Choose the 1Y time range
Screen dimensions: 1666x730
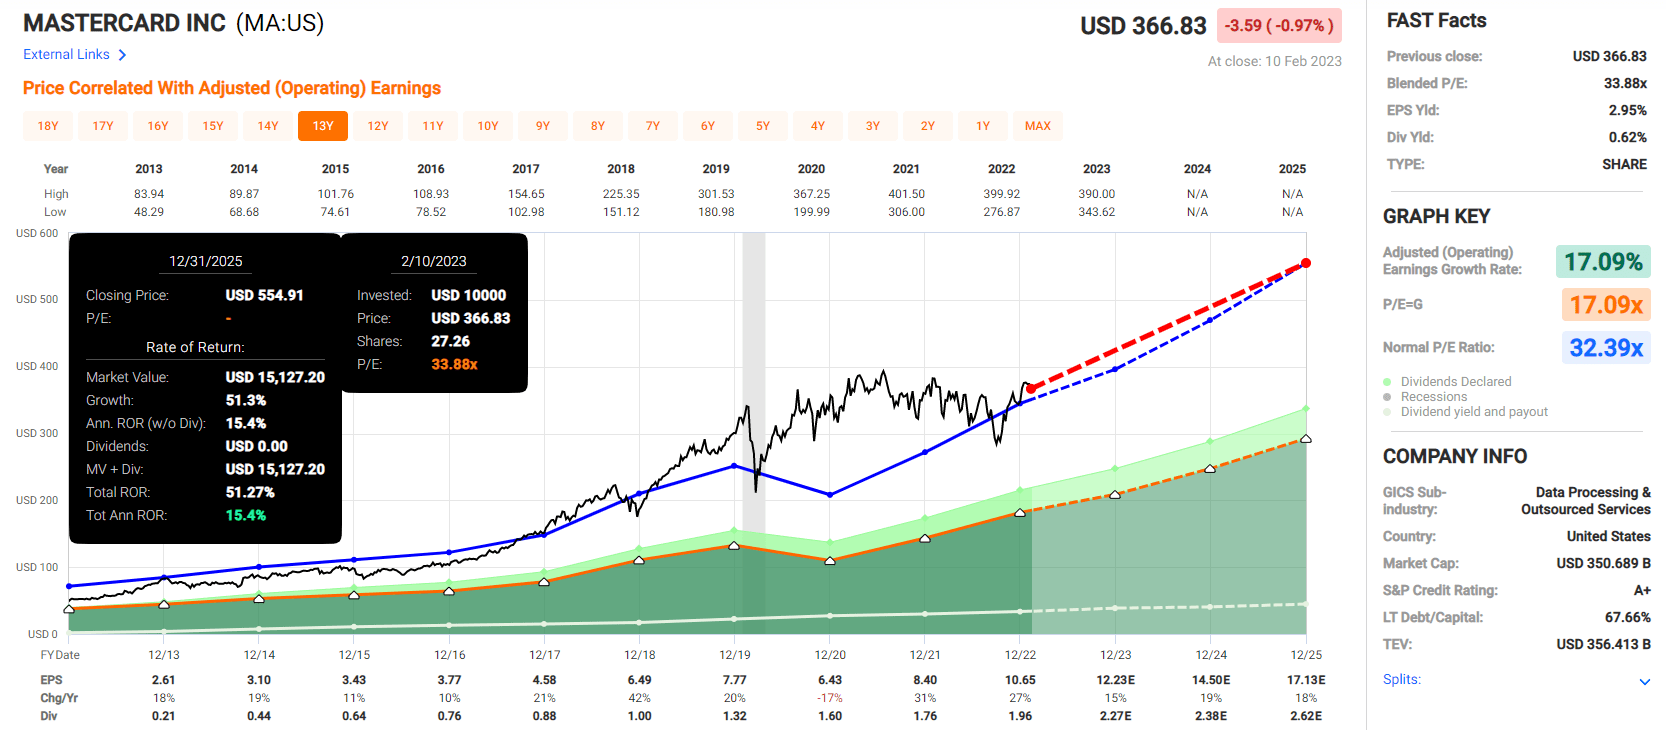983,126
